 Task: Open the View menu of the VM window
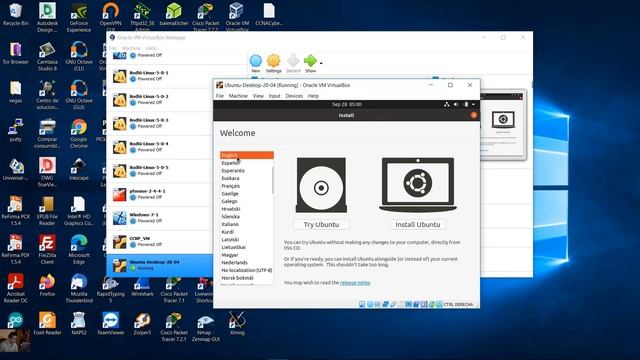(x=258, y=96)
